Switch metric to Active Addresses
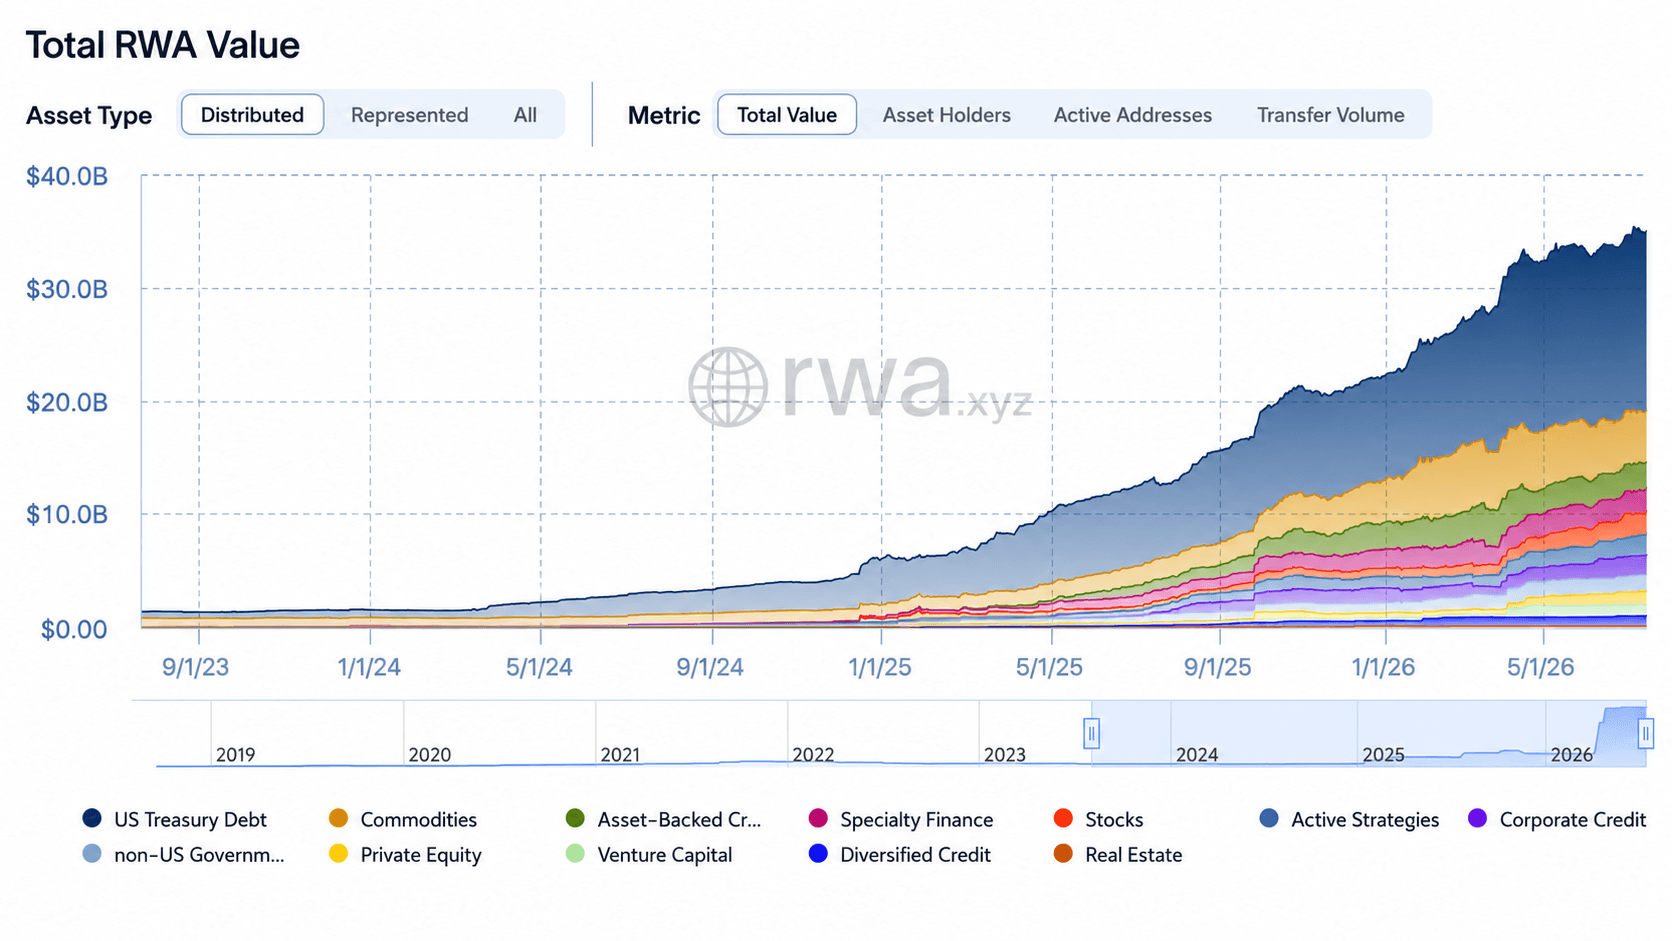 (1132, 115)
